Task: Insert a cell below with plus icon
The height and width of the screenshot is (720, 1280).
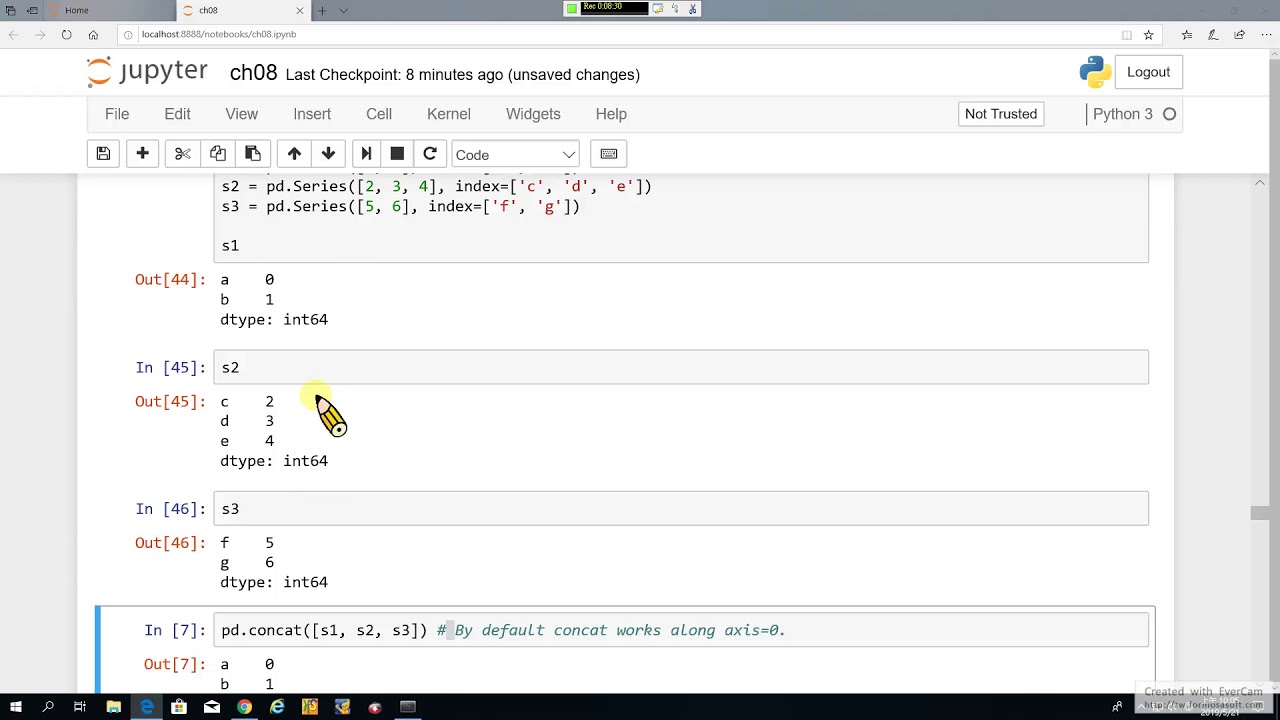Action: tap(142, 154)
